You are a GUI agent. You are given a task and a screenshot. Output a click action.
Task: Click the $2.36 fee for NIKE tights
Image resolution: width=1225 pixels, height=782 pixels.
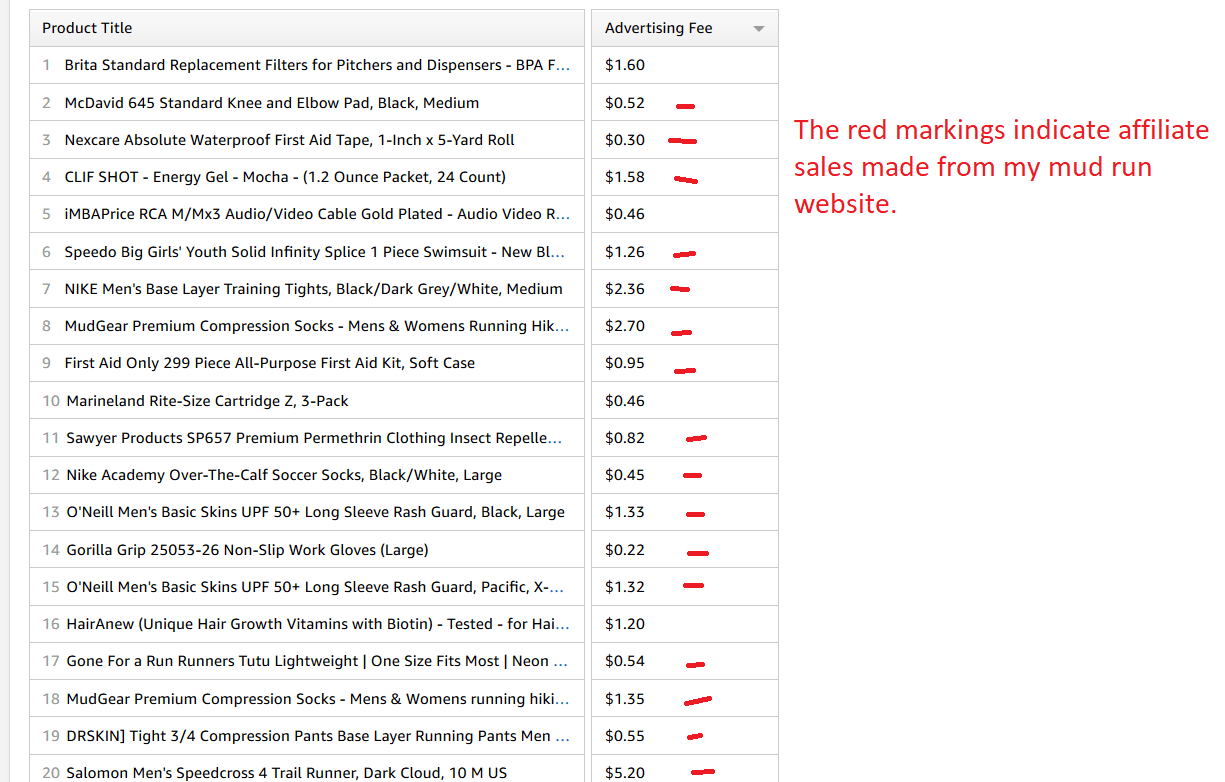[625, 289]
